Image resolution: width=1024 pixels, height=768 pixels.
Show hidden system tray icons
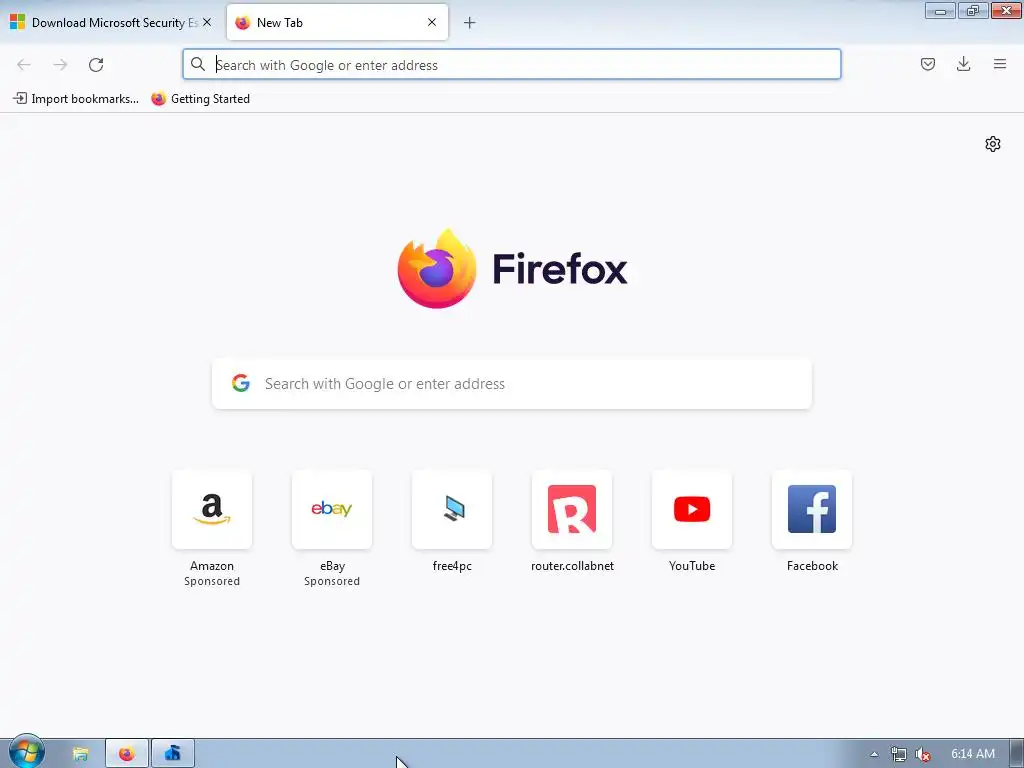[874, 754]
